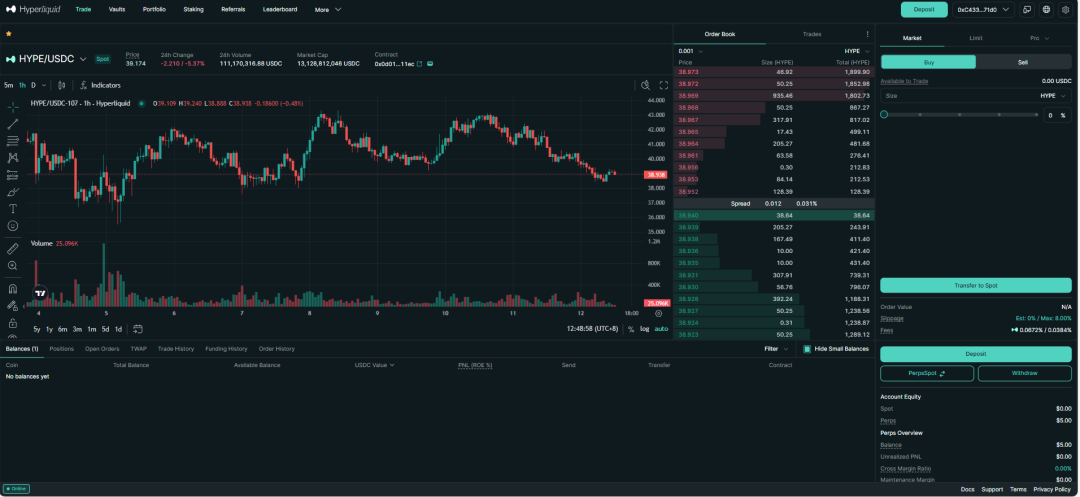Viewport: 1080px width, 497px height.
Task: Open the chart quick search icon
Action: coord(645,85)
